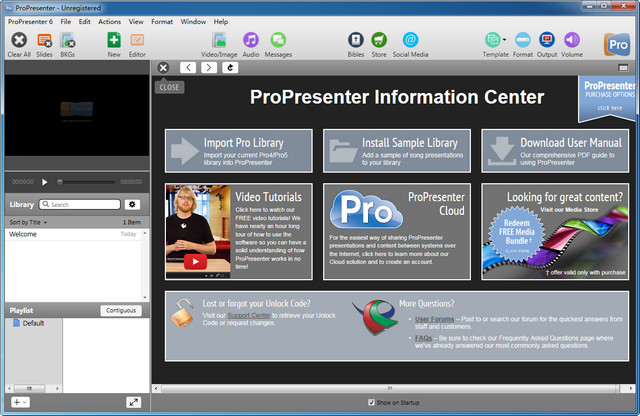Open the Window menu
The height and width of the screenshot is (416, 640).
pos(193,22)
